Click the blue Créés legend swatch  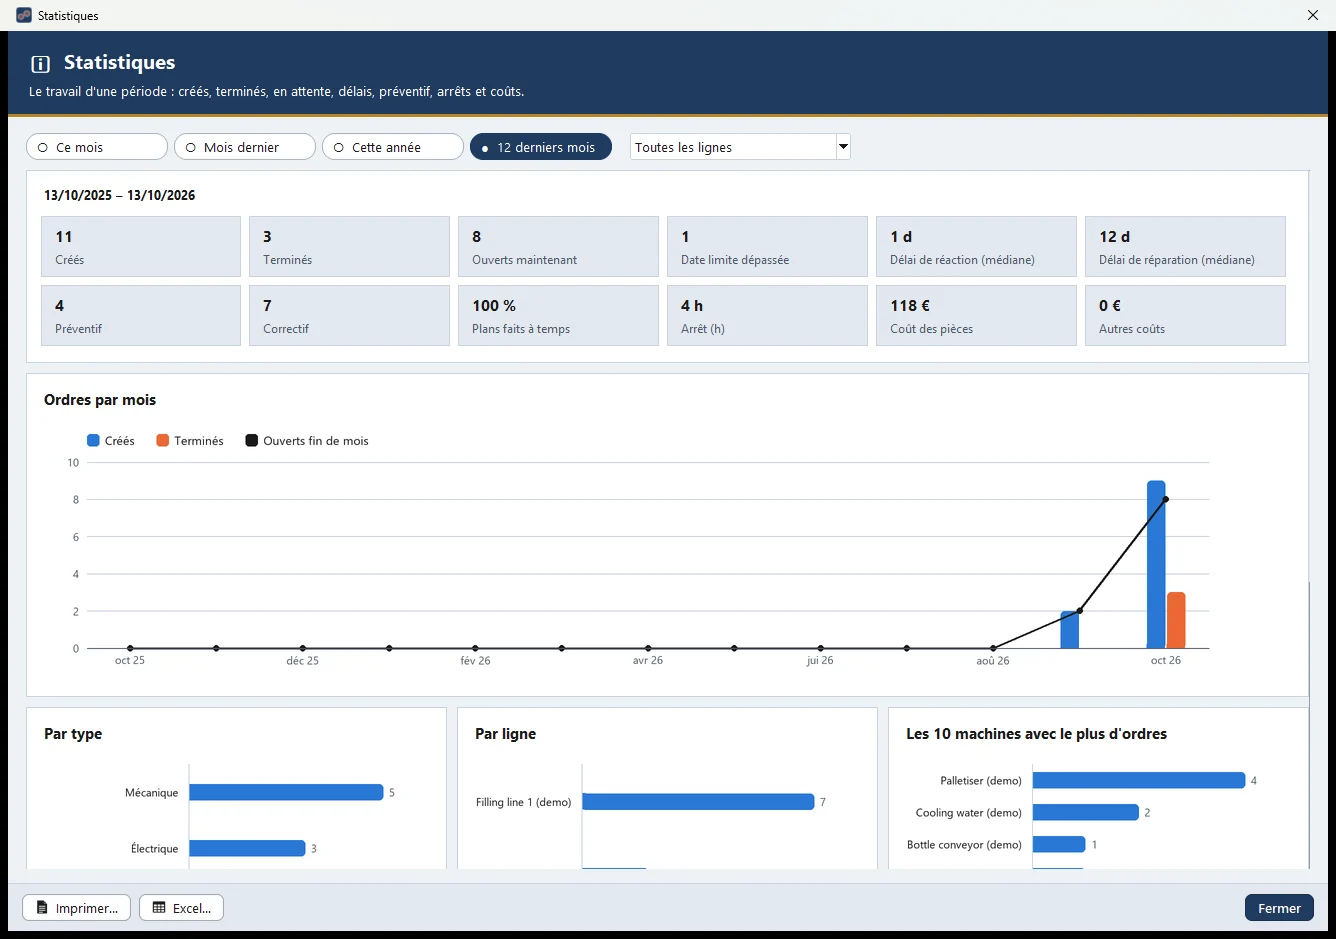(x=93, y=441)
